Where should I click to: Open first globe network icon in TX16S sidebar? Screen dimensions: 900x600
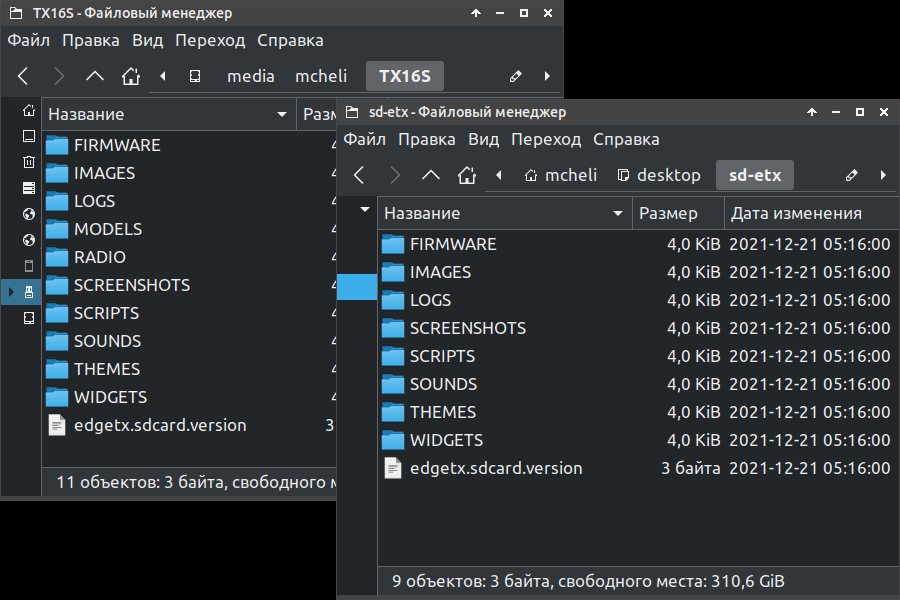[x=29, y=214]
